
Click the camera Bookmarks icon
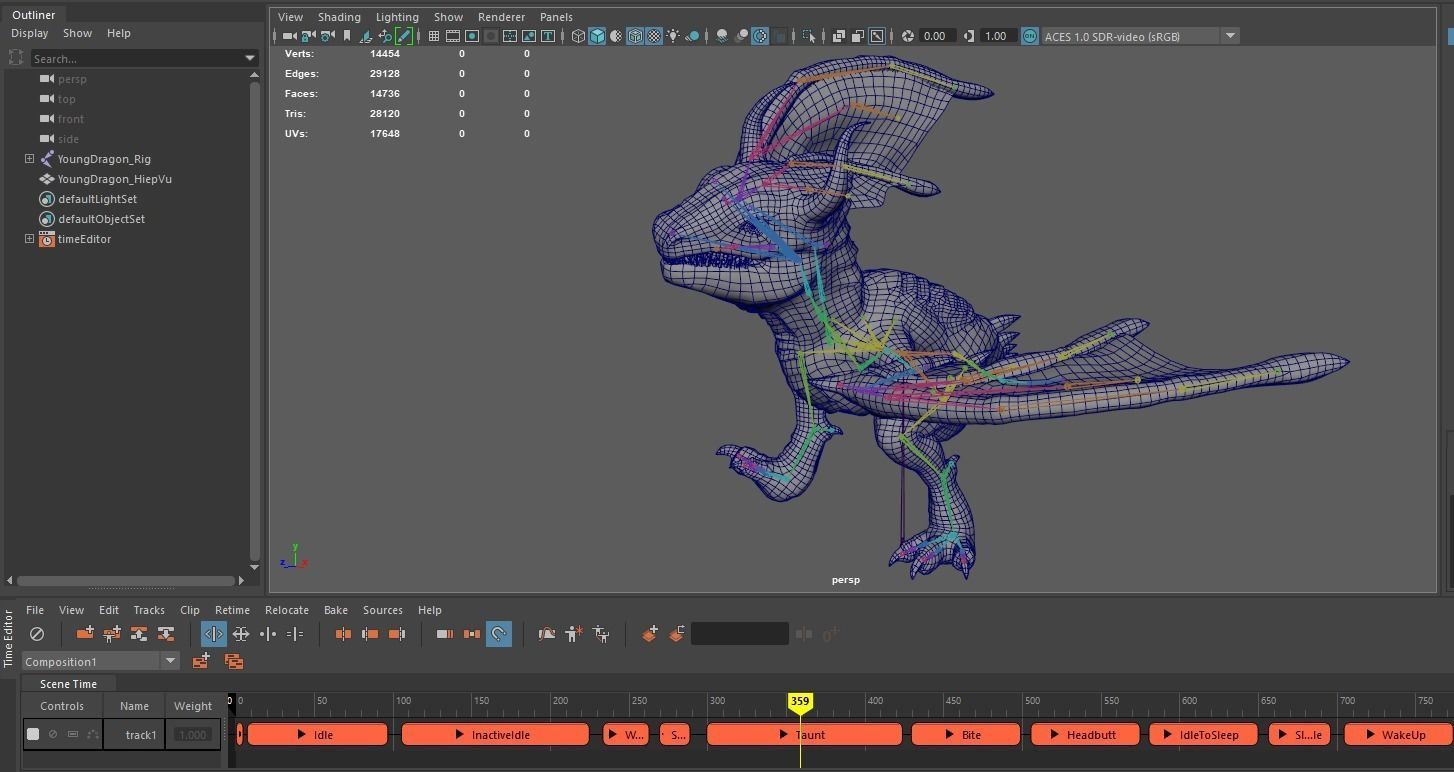[347, 36]
